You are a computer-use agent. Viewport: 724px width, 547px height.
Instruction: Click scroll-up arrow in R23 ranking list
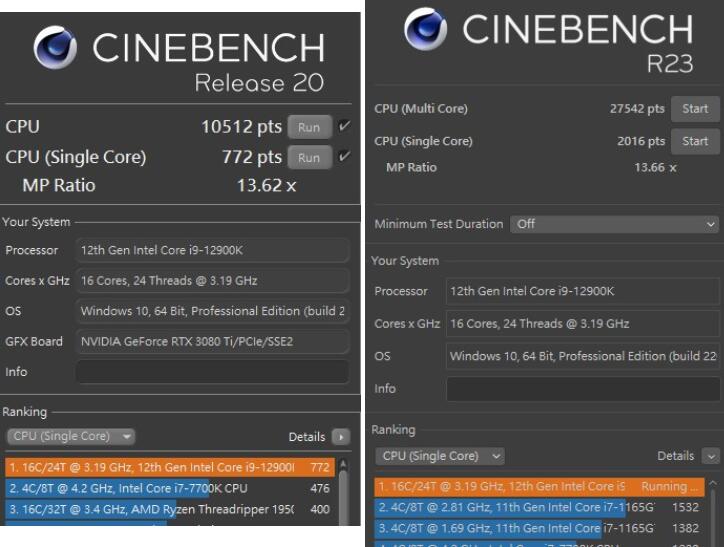pyautogui.click(x=713, y=484)
